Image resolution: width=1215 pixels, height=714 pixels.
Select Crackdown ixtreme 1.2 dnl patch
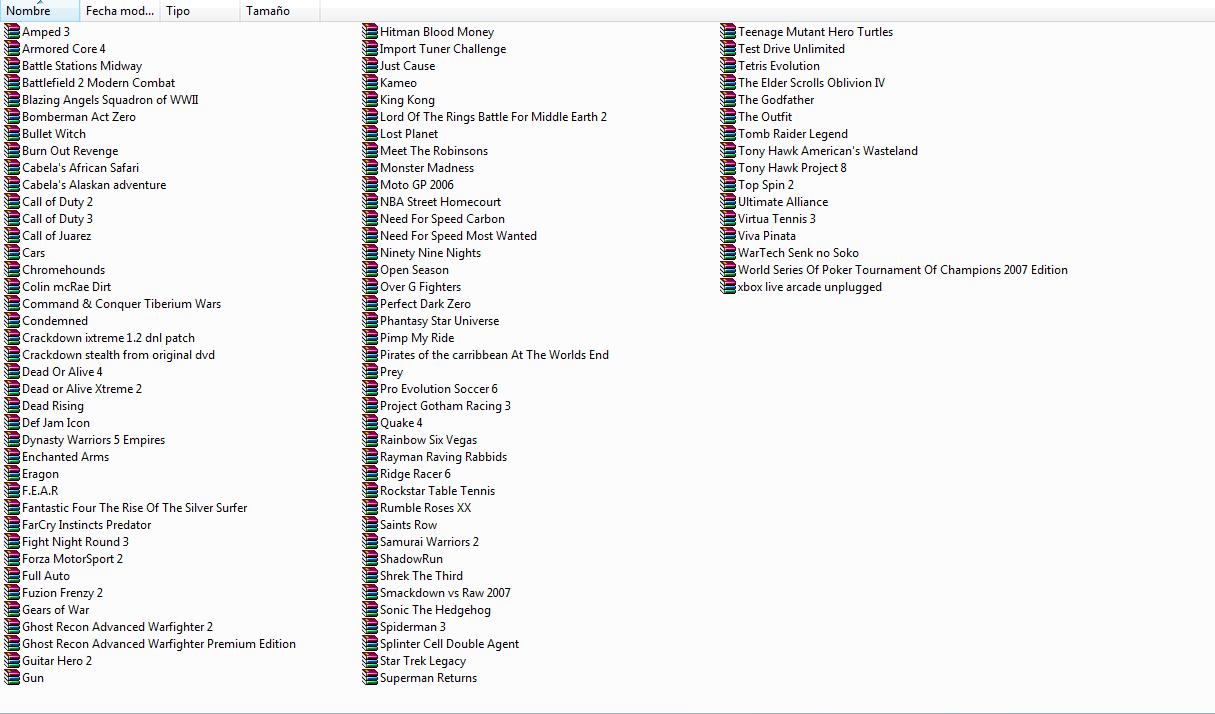[x=109, y=338]
